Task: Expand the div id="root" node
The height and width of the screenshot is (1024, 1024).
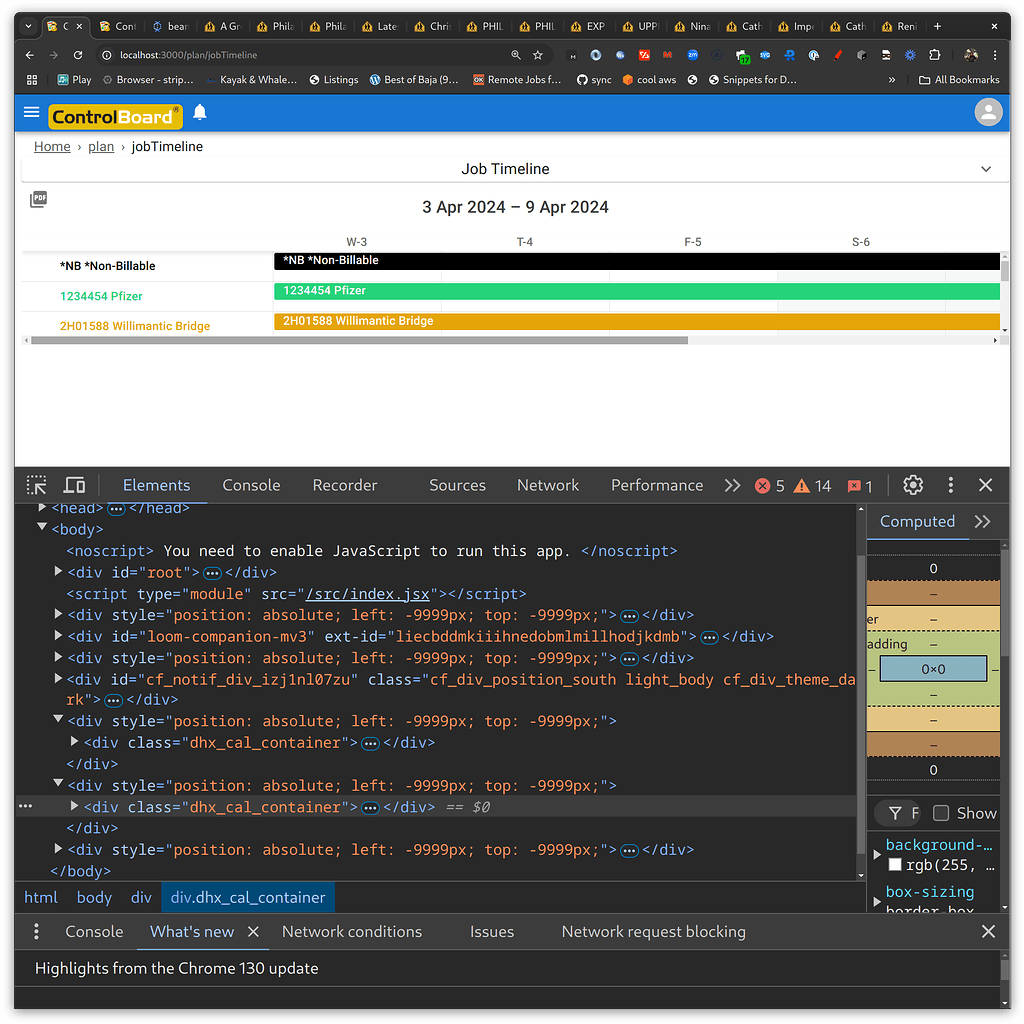Action: (x=58, y=571)
